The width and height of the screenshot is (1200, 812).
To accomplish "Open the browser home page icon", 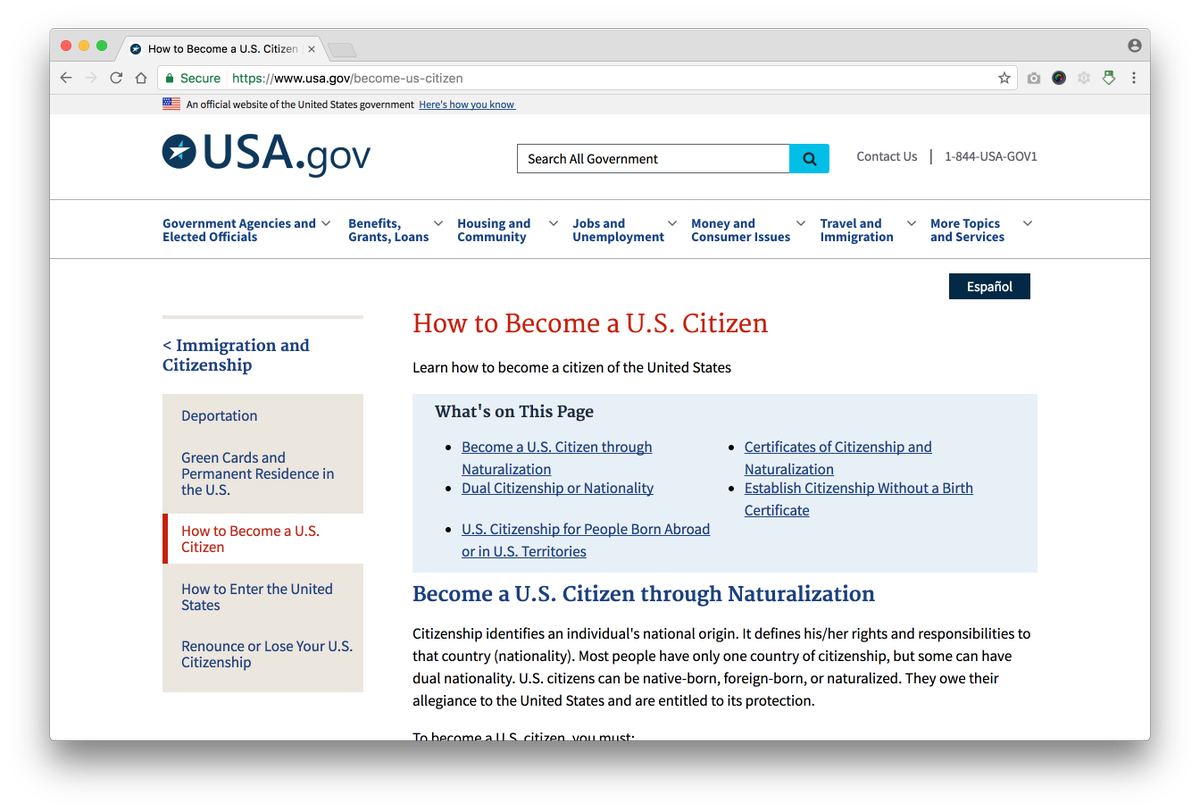I will pyautogui.click(x=141, y=78).
